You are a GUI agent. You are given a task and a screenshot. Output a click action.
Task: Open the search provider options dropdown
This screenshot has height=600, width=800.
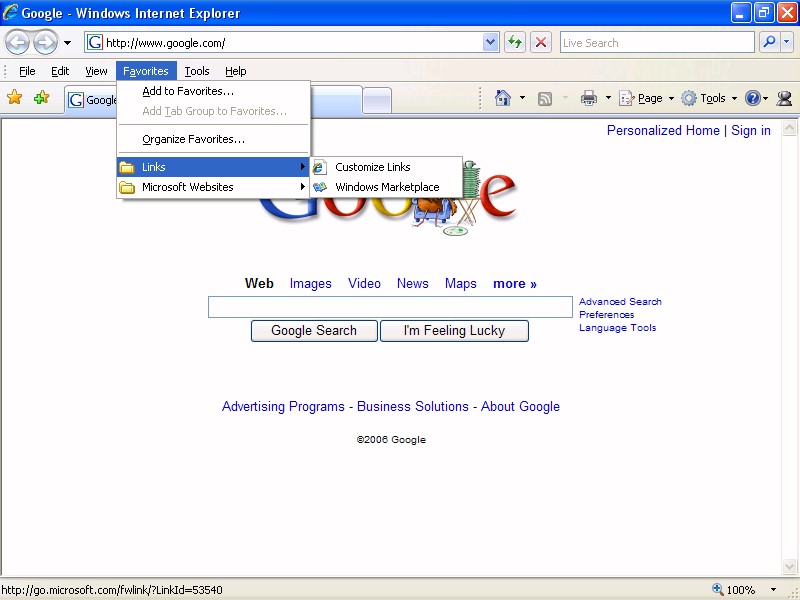787,42
